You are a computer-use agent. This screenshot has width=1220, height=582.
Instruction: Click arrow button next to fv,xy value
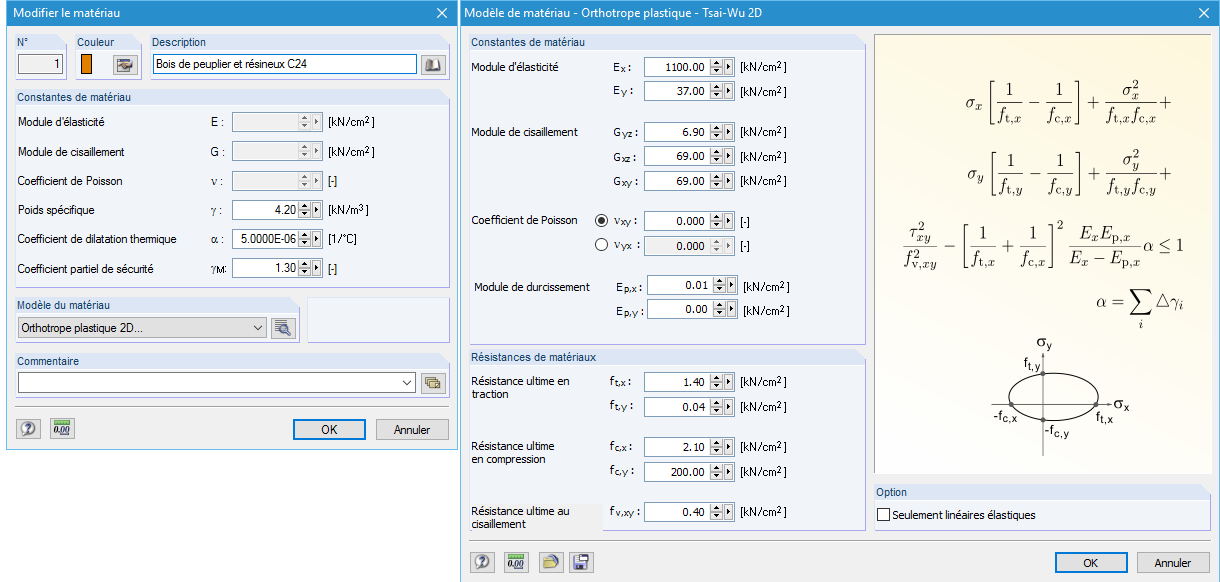(x=729, y=512)
